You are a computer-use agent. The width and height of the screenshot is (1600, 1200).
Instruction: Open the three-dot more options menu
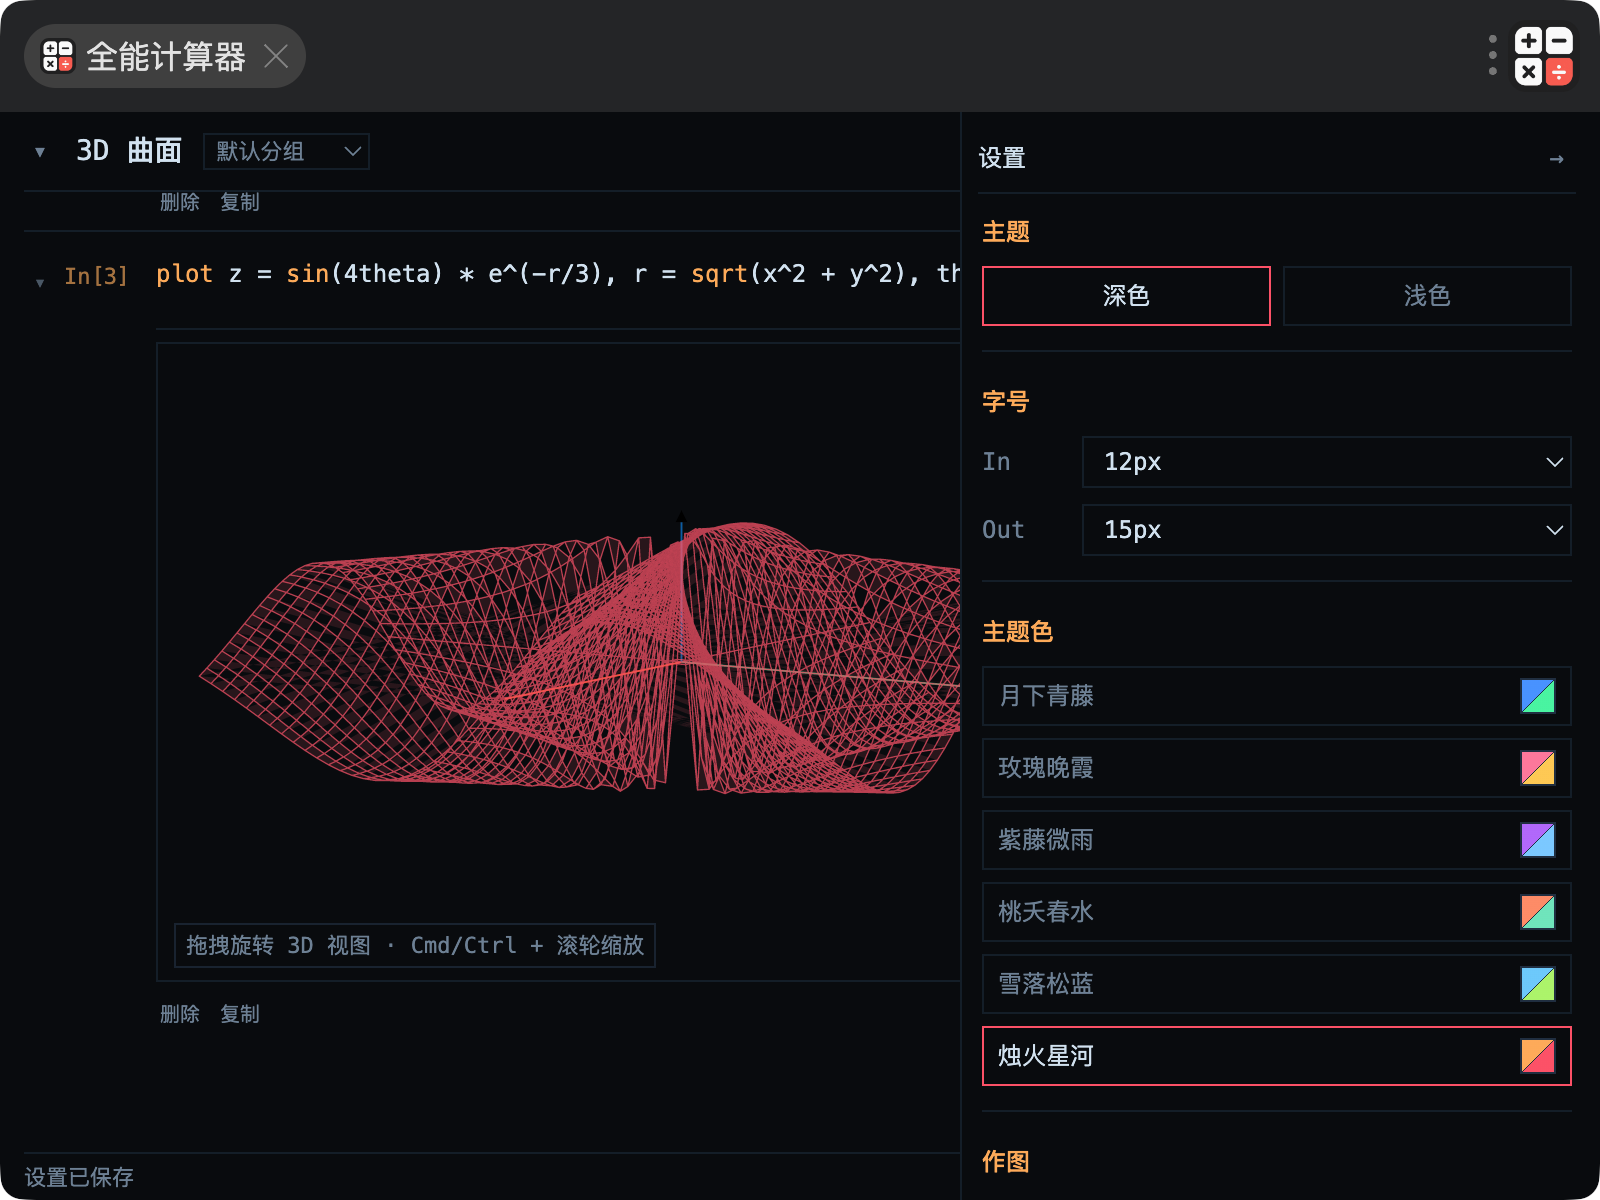coord(1492,56)
